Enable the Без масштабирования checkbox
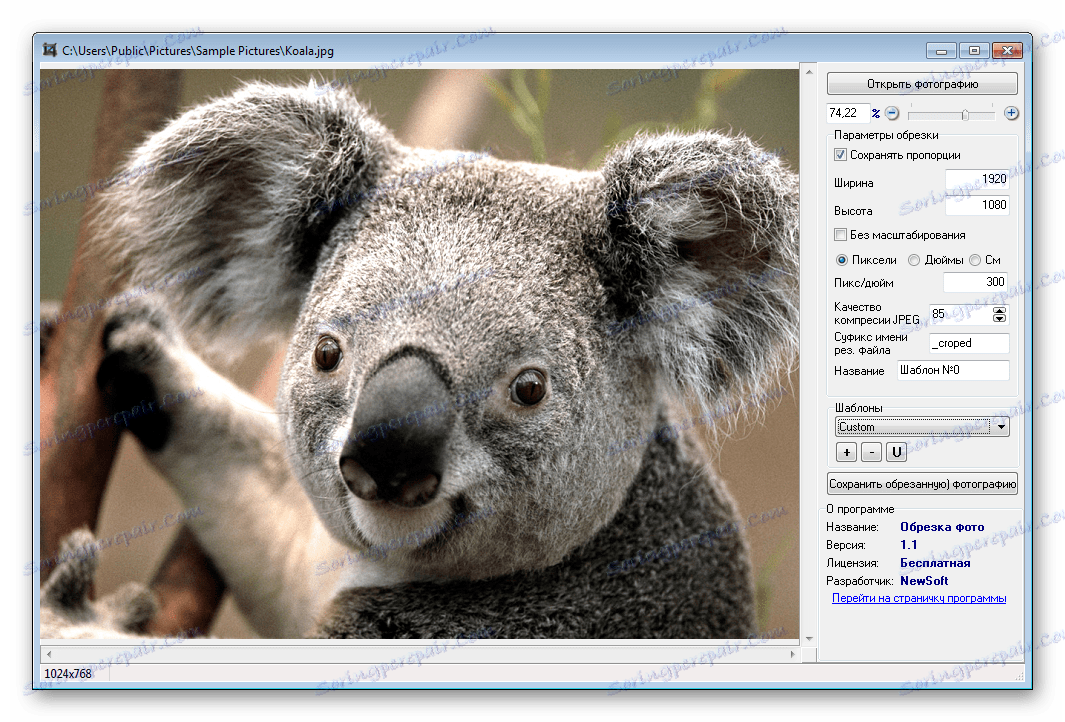Image resolution: width=1065 pixels, height=722 pixels. tap(841, 235)
